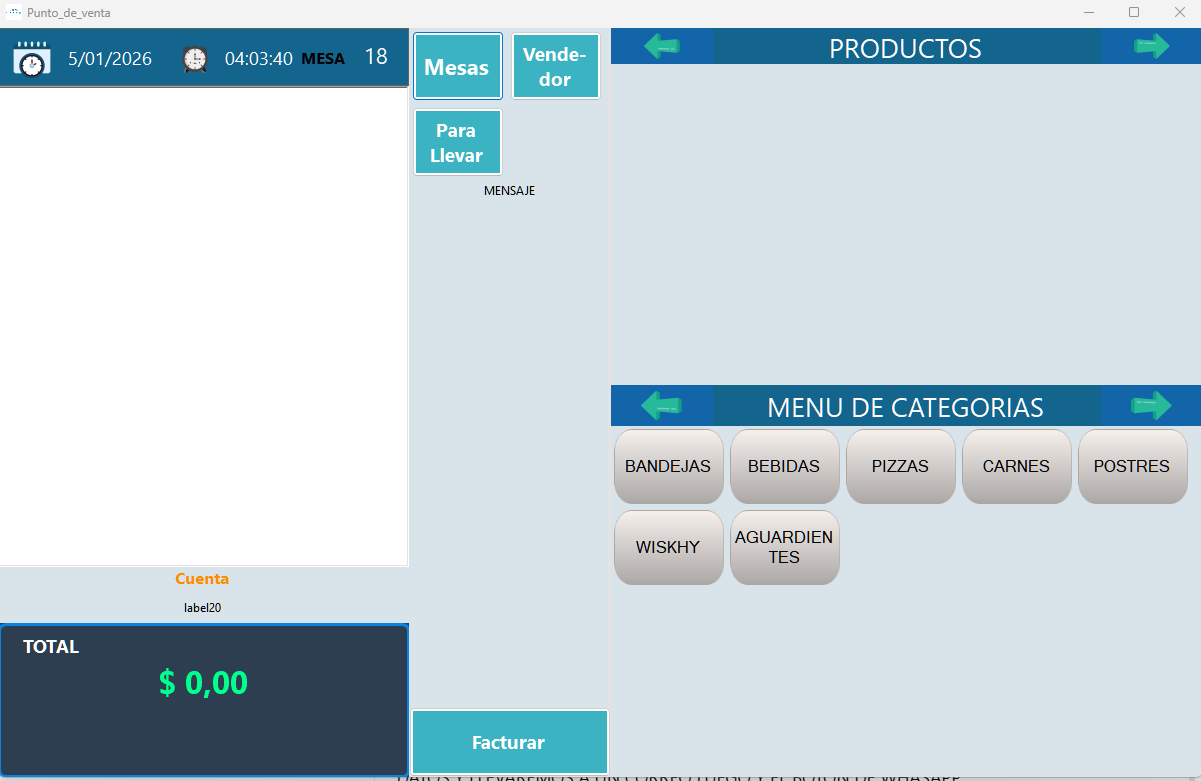Open the CARNES category
This screenshot has width=1201, height=781.
1016,467
